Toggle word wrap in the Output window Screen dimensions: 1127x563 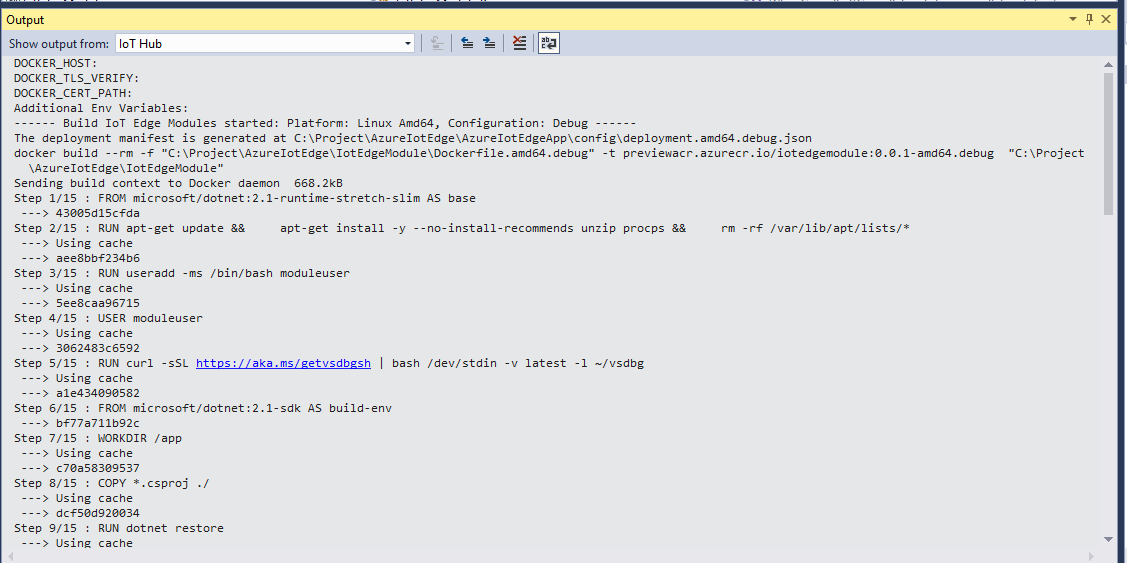[549, 44]
